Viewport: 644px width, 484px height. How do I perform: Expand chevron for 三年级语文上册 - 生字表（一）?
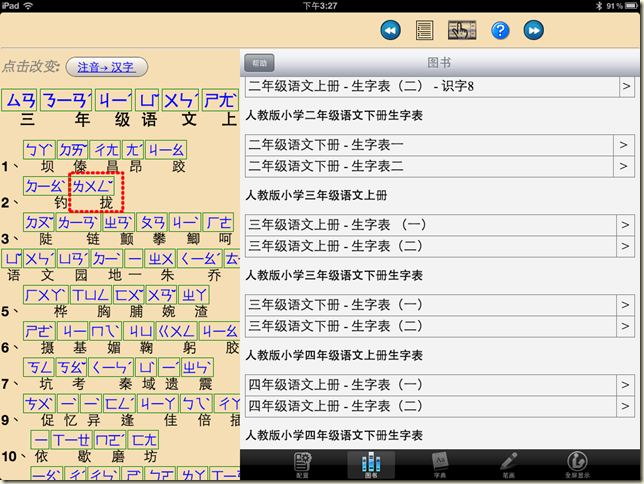[x=625, y=225]
